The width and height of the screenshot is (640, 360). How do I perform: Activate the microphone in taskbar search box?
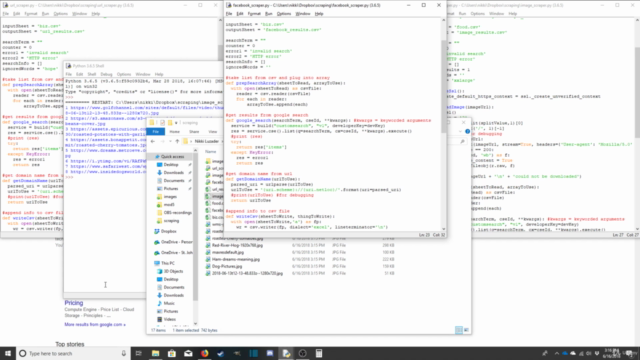click(x=124, y=353)
